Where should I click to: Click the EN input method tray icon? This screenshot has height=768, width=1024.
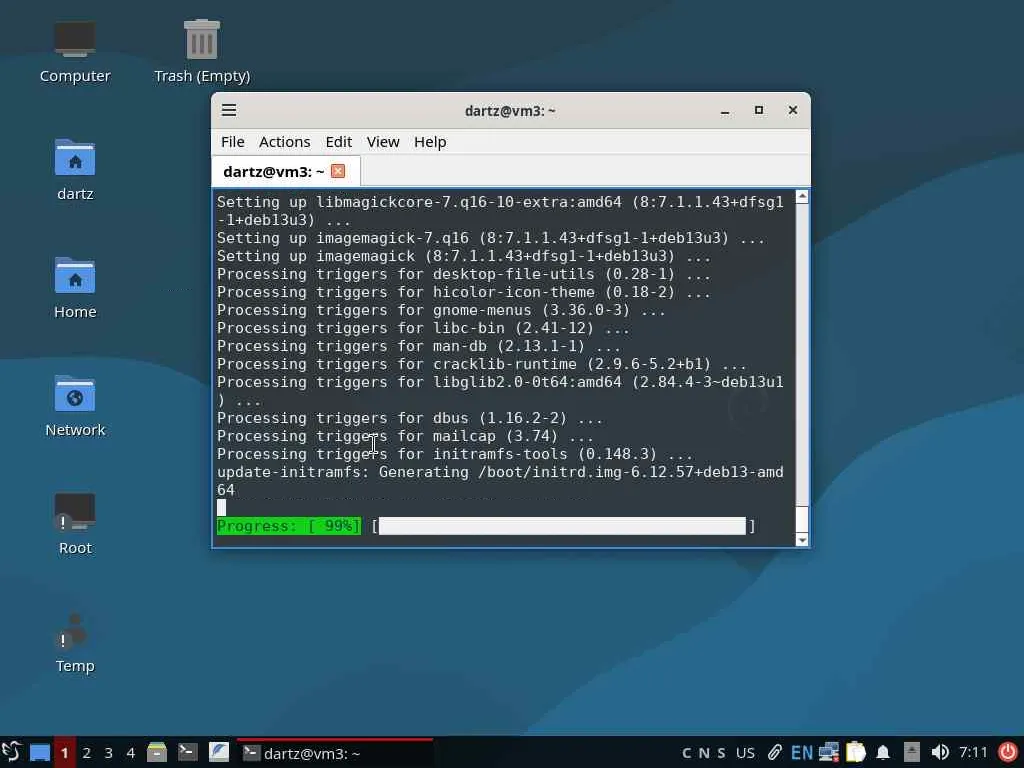801,753
